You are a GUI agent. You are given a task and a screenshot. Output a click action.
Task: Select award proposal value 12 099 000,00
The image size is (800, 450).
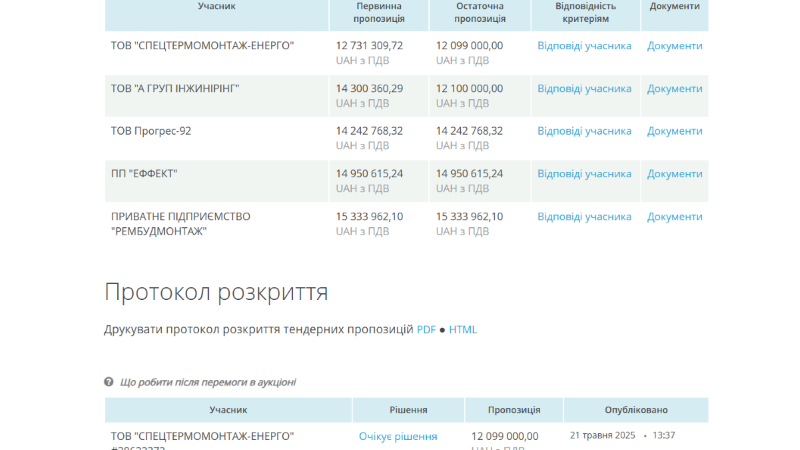pyautogui.click(x=505, y=436)
